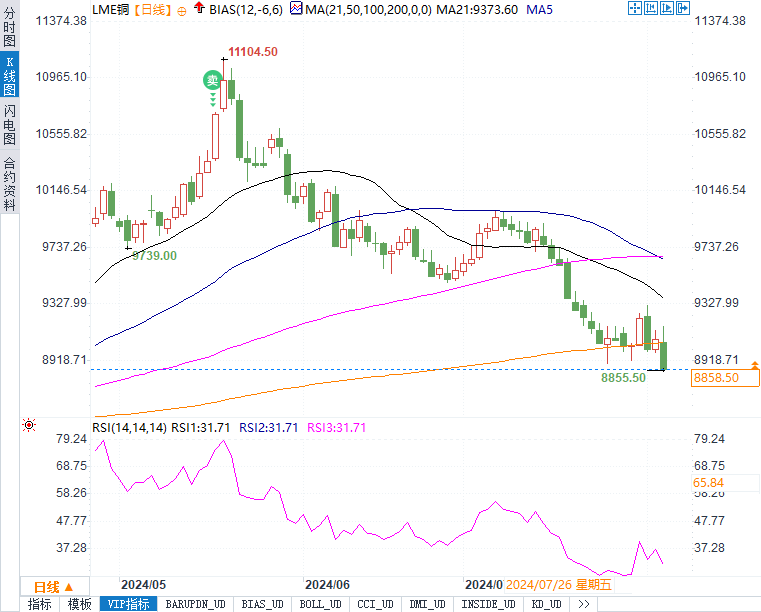The width and height of the screenshot is (761, 612).
Task: Click the third blue chart-tool icon at the top right
Action: (667, 8)
